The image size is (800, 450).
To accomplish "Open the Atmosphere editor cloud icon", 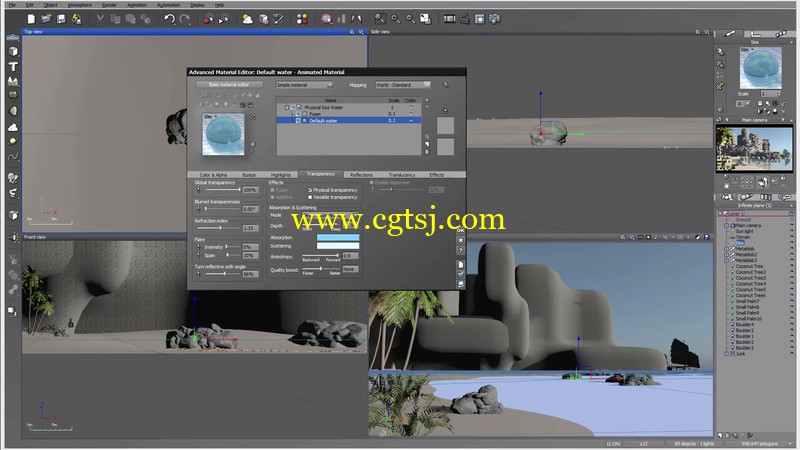I will [247, 19].
